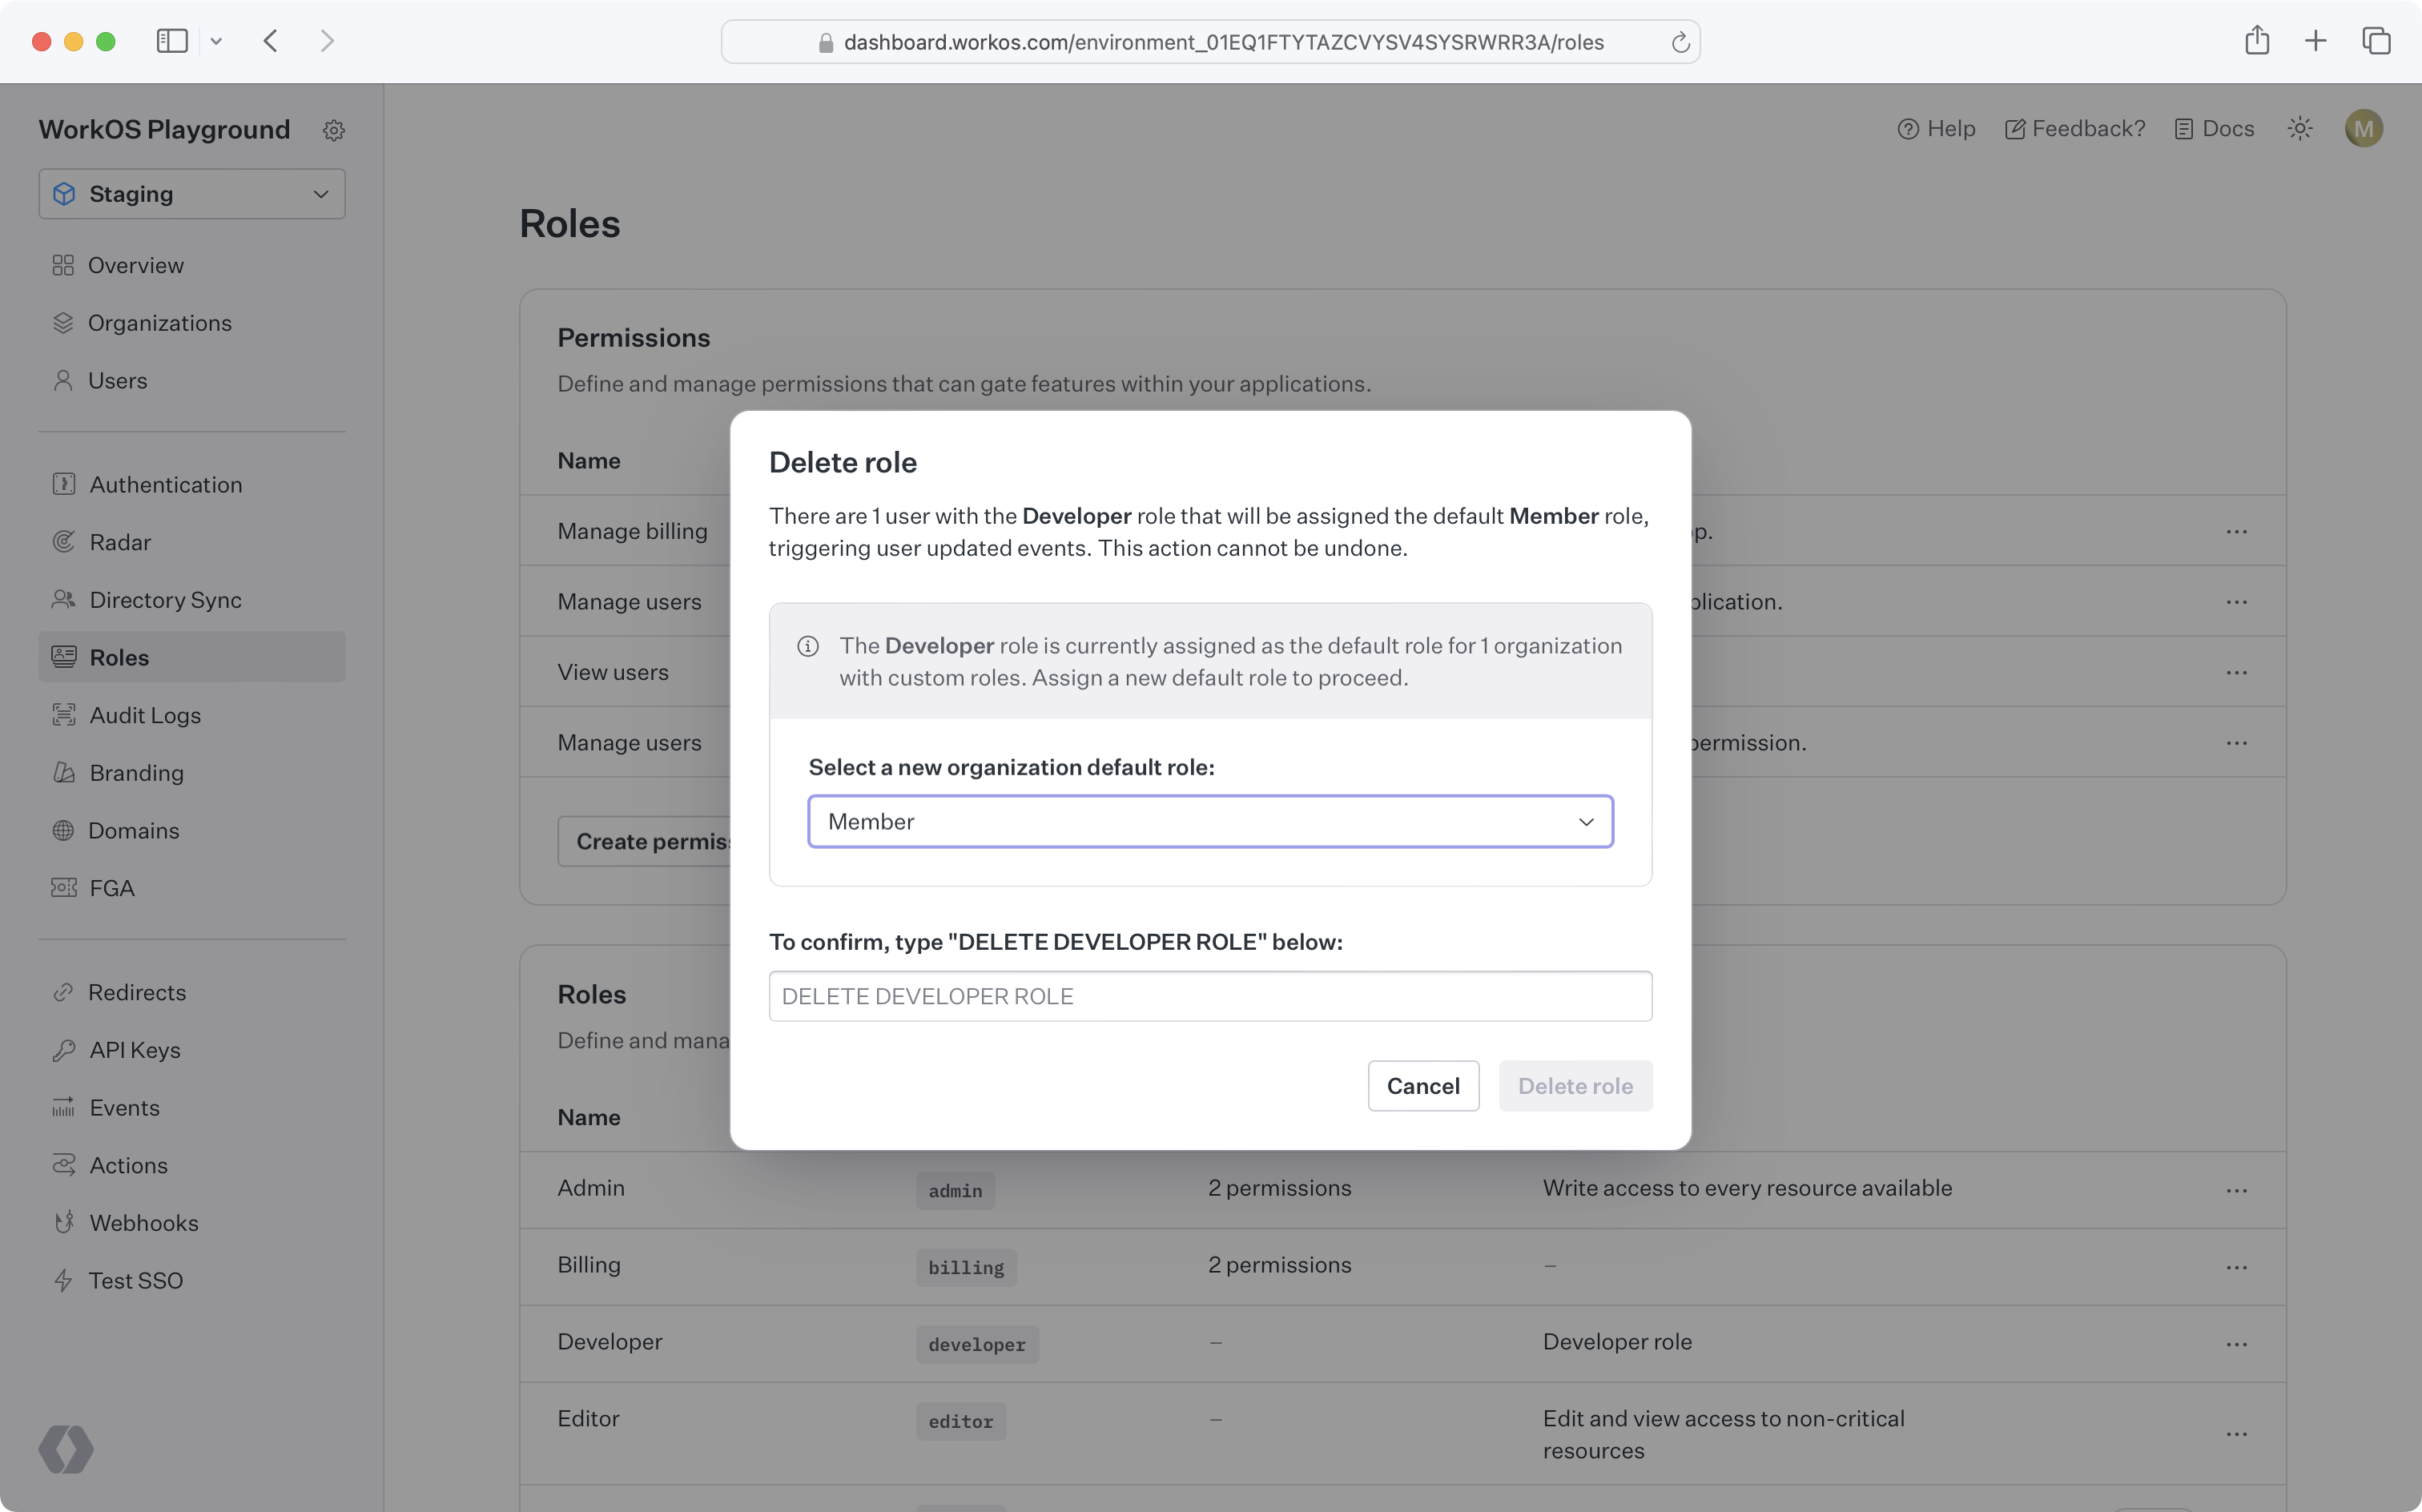Open API Keys in the sidebar
This screenshot has height=1512, width=2422.
[x=192, y=1050]
